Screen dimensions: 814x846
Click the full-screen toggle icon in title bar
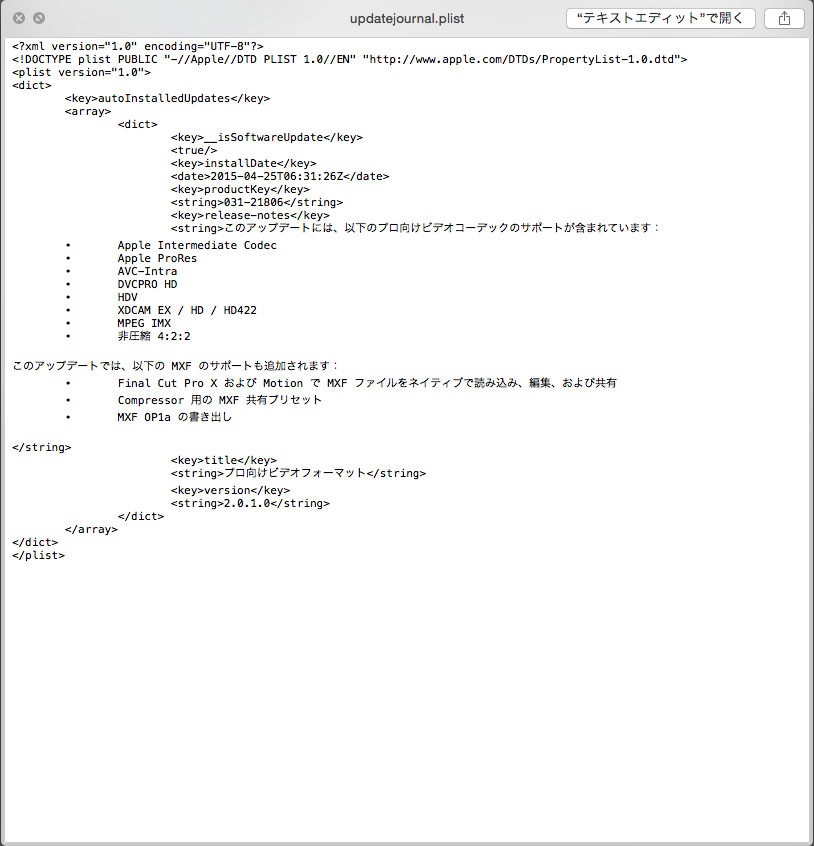pos(39,18)
